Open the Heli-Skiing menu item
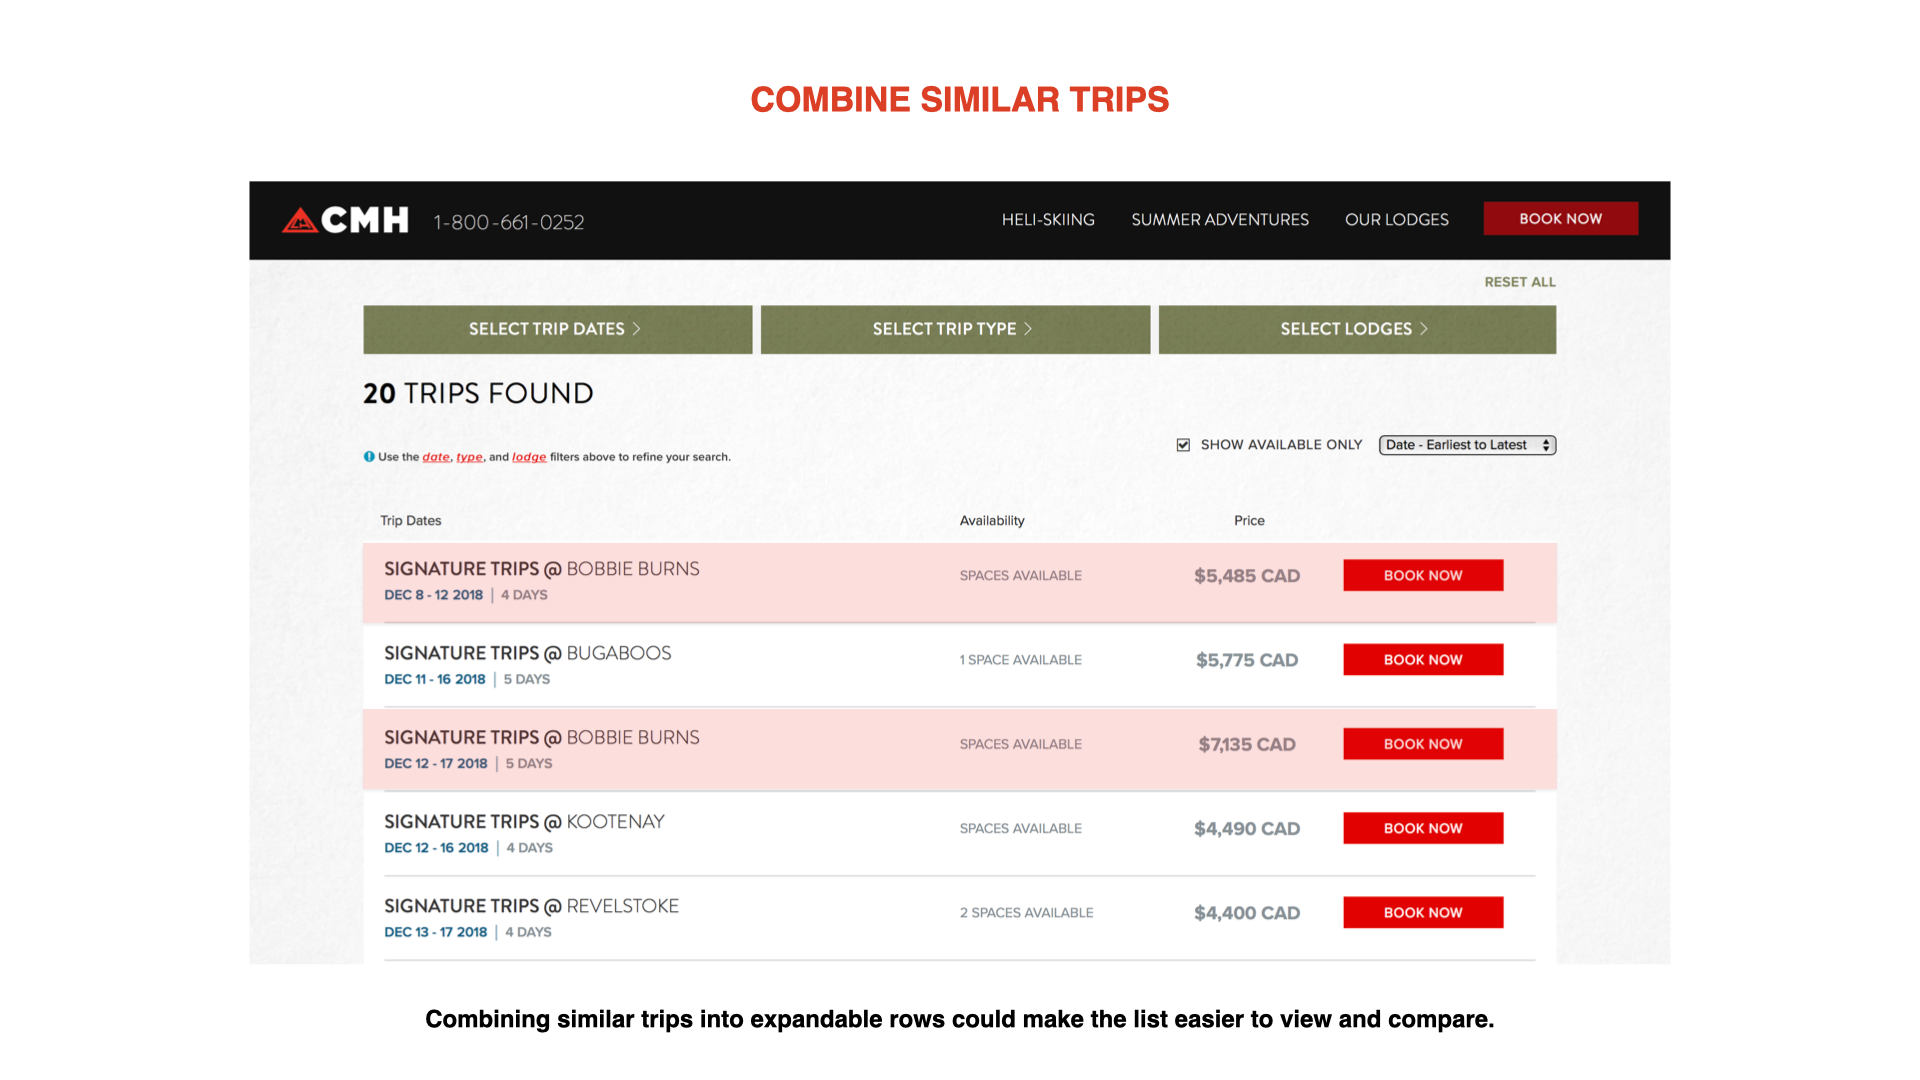The width and height of the screenshot is (1920, 1080). coord(1048,220)
